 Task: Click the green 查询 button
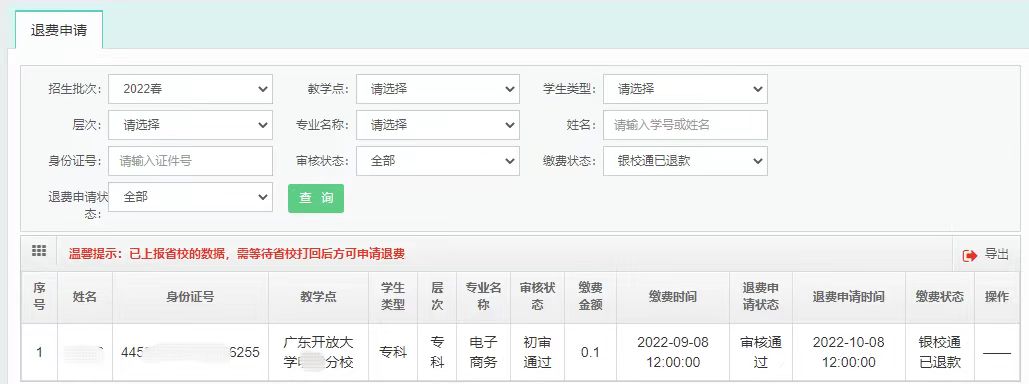click(x=316, y=198)
